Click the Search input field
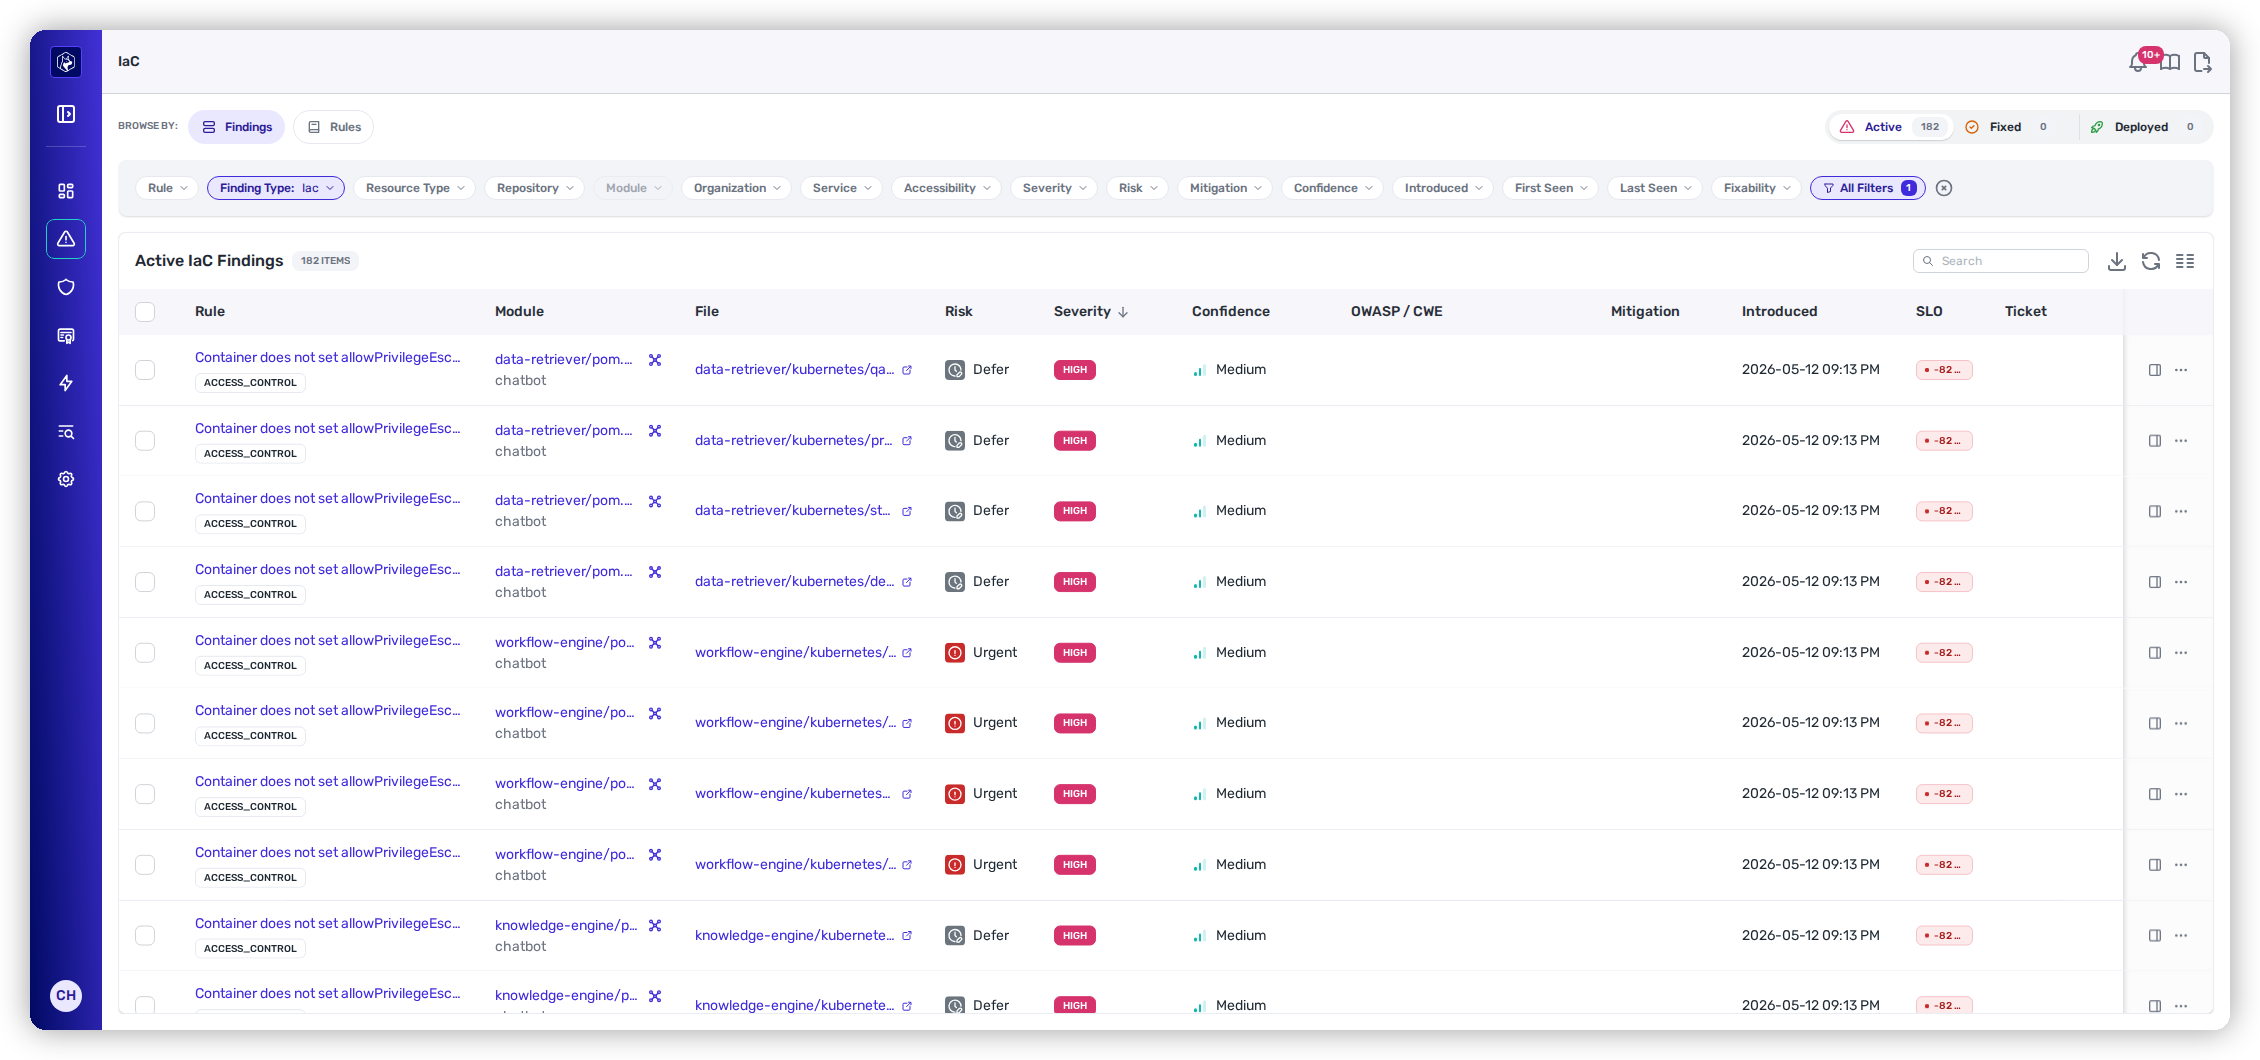The height and width of the screenshot is (1060, 2260). [x=2001, y=261]
